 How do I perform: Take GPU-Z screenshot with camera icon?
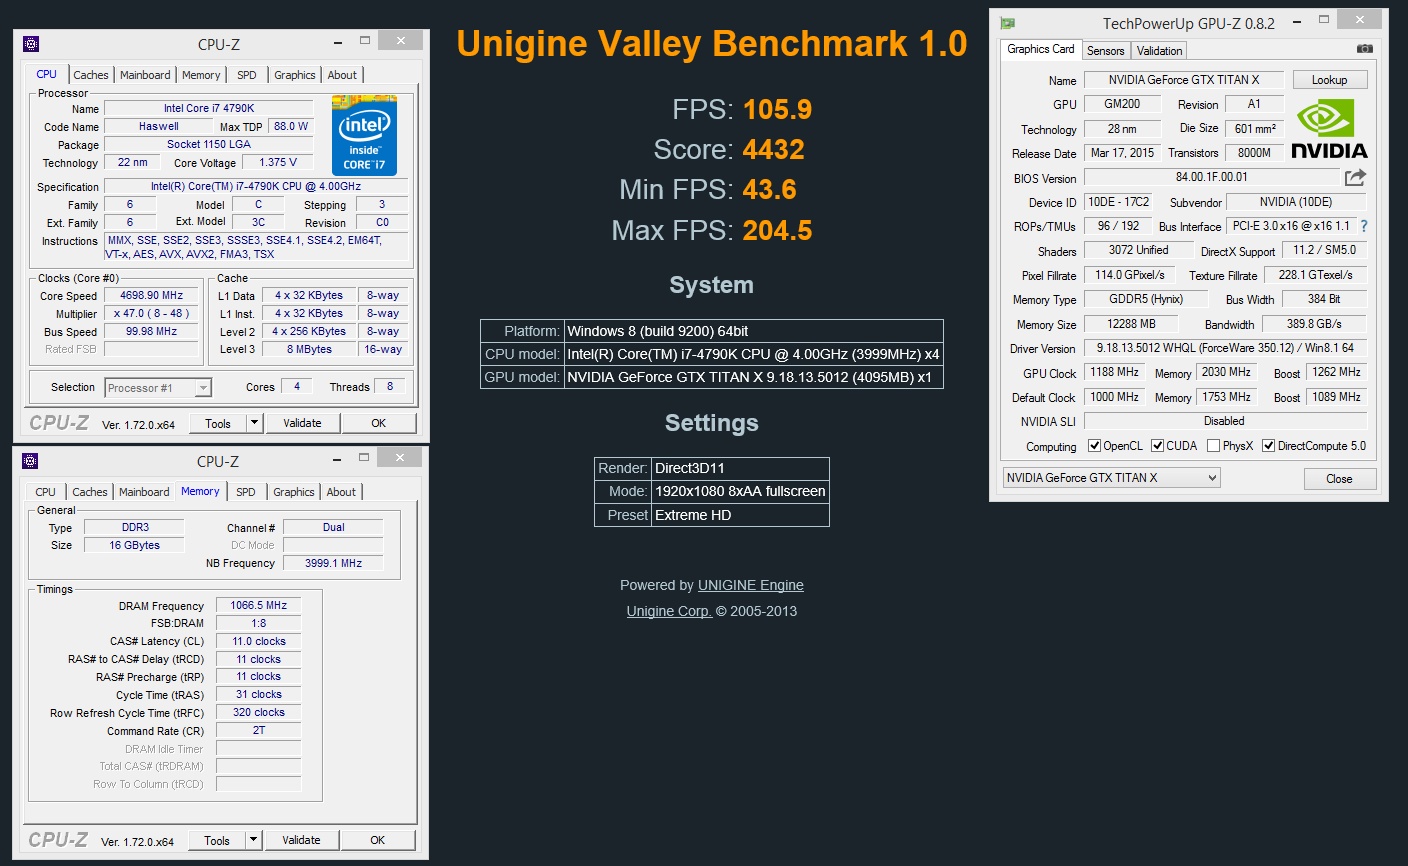point(1365,48)
